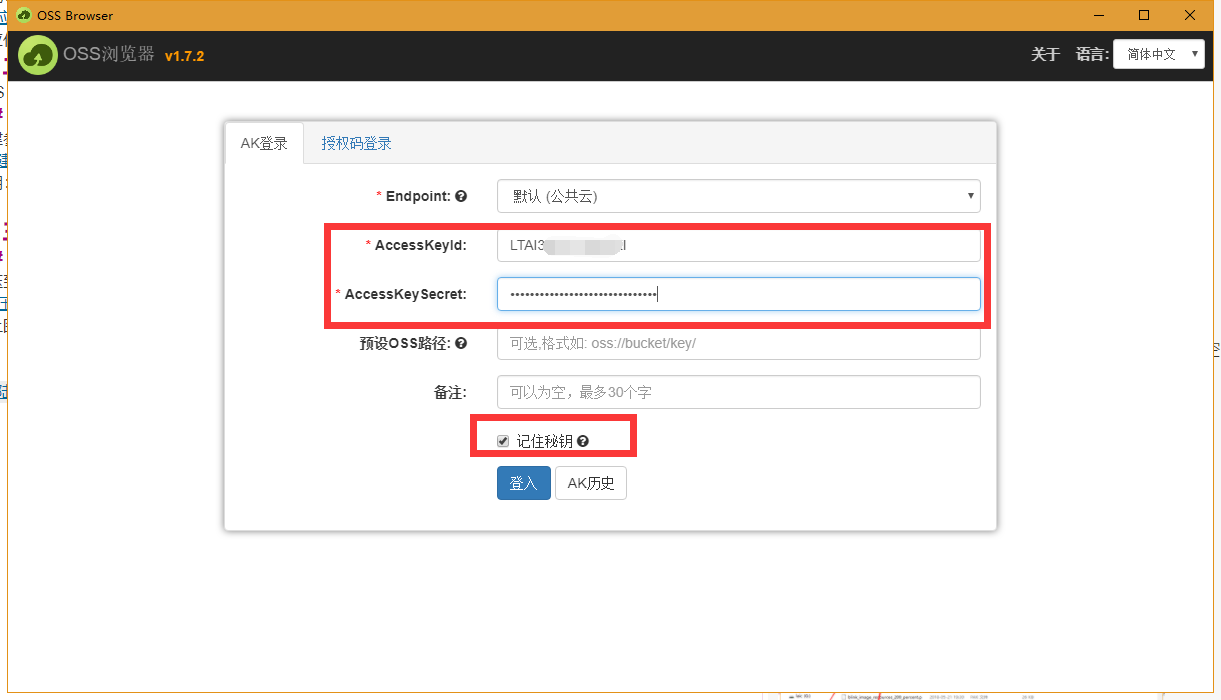Open the AK历史 button
The image size is (1221, 700).
pyautogui.click(x=591, y=483)
